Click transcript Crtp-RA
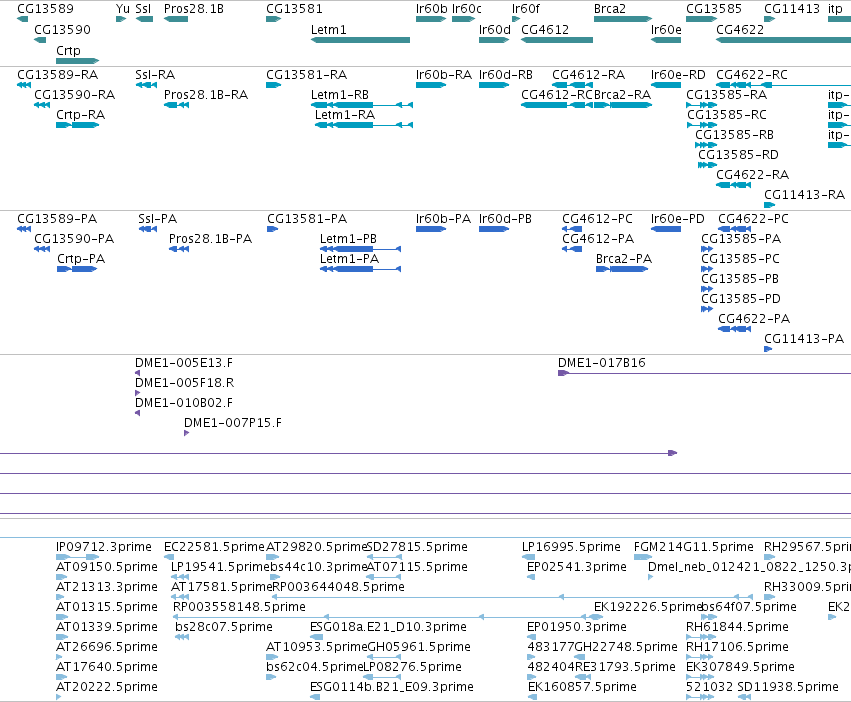The width and height of the screenshot is (851, 702). point(80,115)
